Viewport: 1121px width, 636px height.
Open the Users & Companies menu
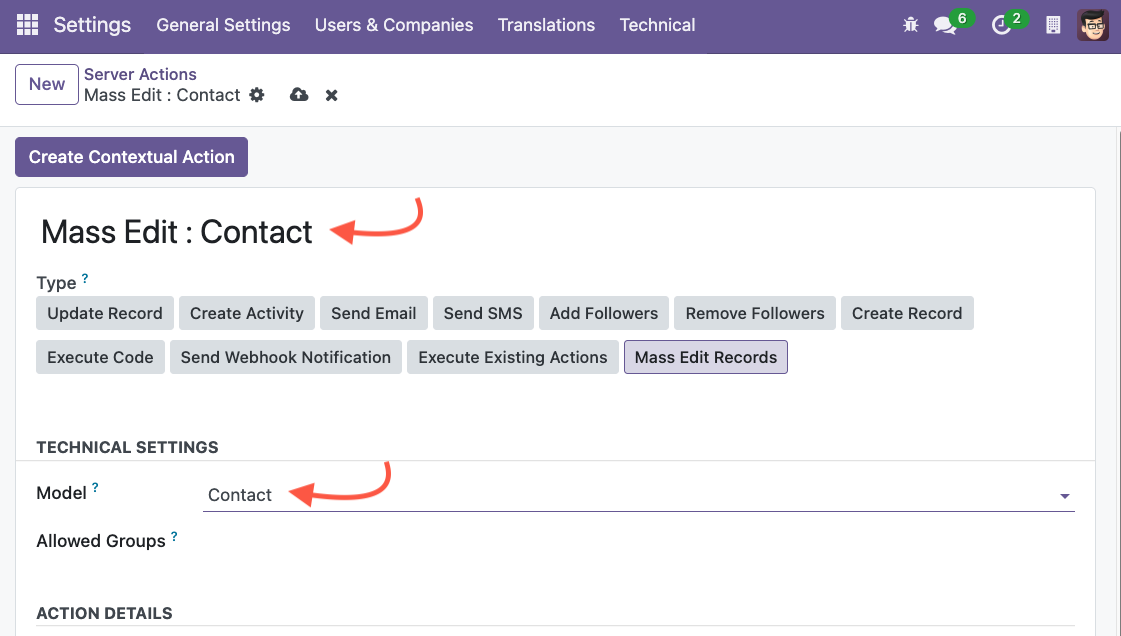click(394, 25)
